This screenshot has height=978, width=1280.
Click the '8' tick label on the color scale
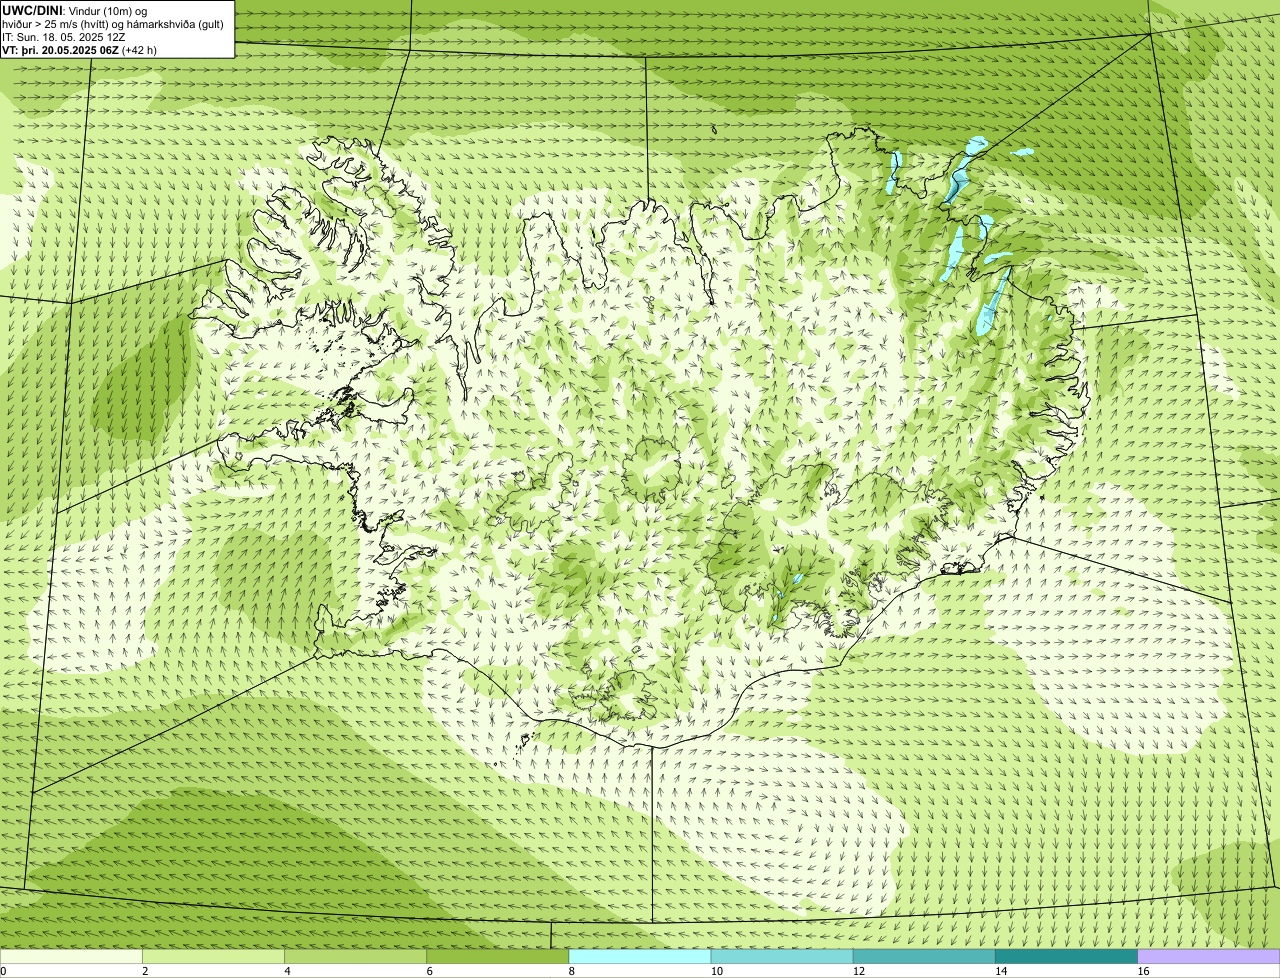571,971
